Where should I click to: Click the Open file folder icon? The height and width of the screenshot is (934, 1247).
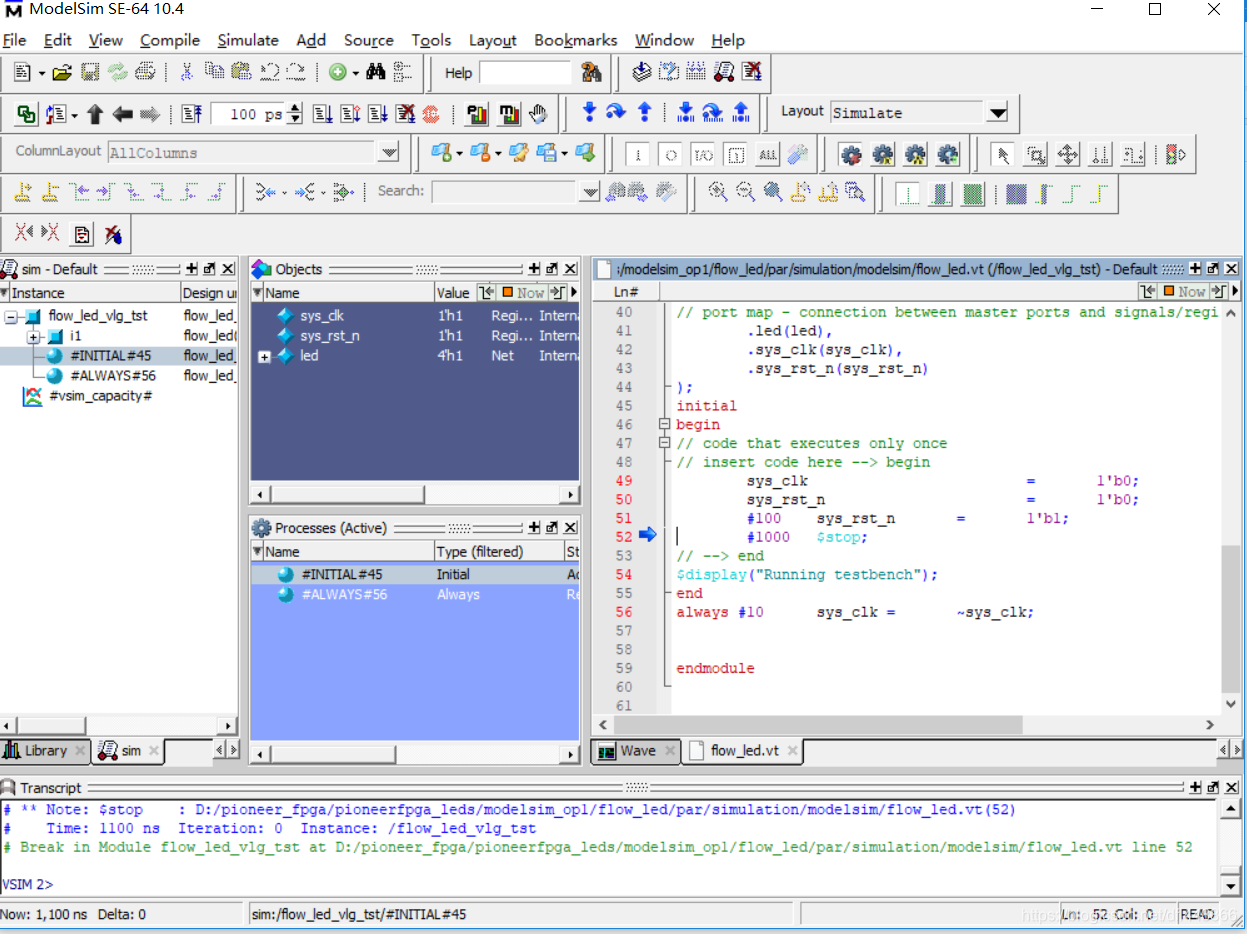pos(62,72)
